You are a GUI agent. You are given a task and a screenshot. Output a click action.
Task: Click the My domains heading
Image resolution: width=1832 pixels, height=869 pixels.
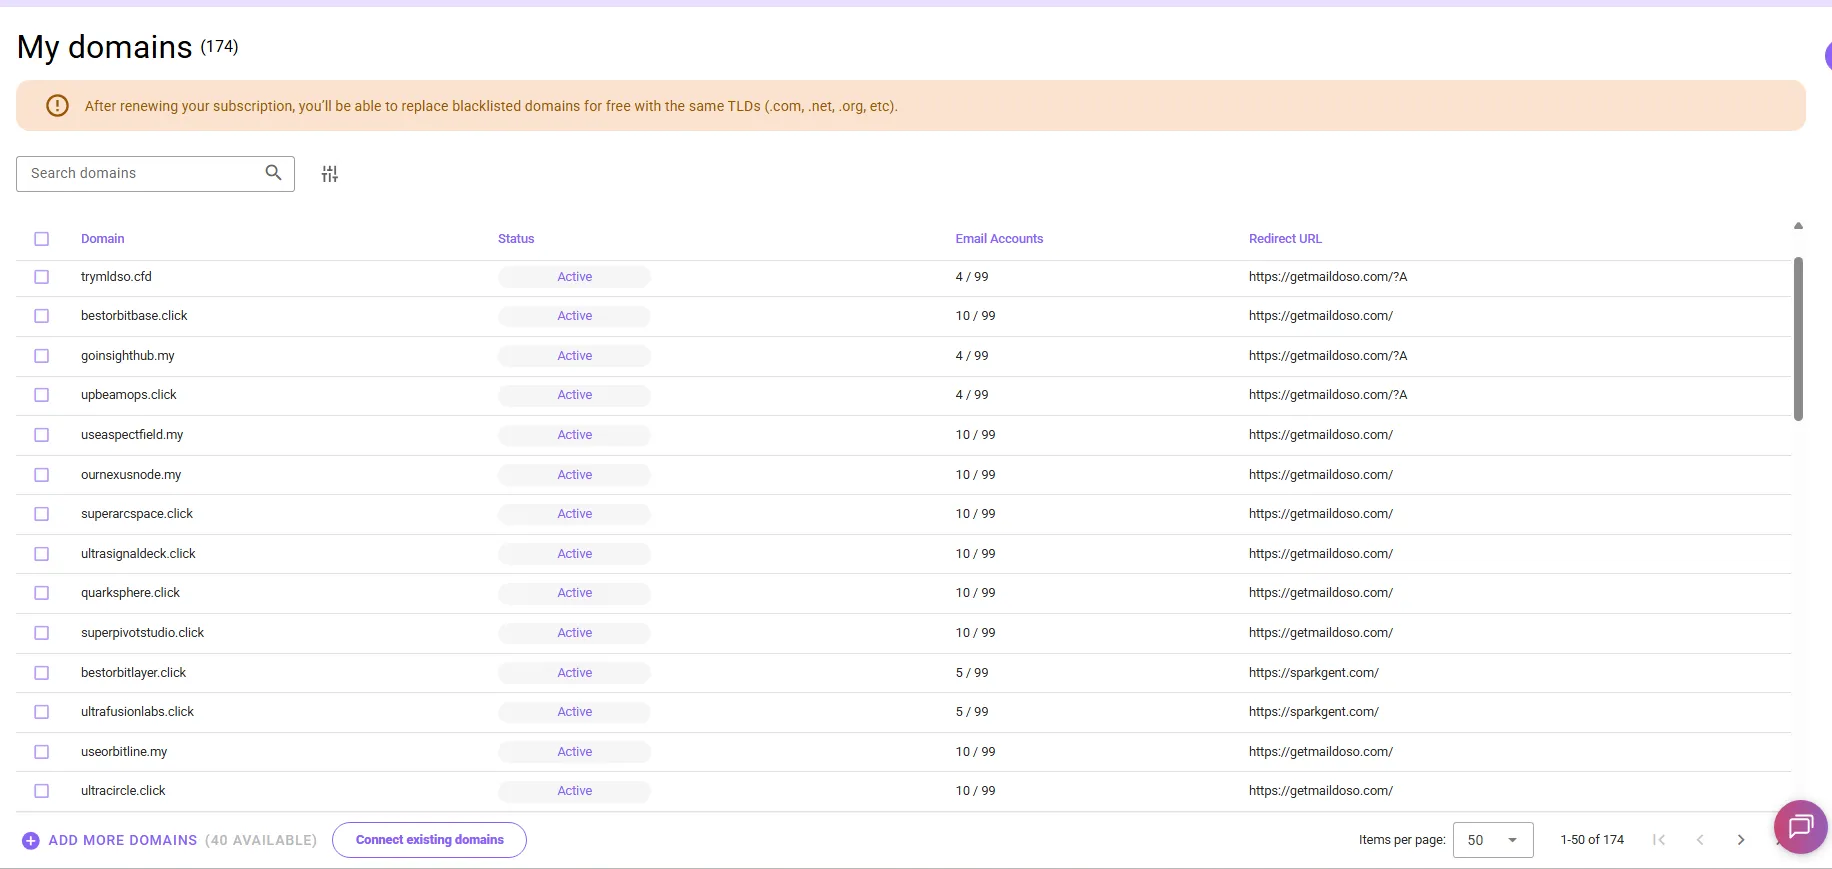pyautogui.click(x=105, y=47)
